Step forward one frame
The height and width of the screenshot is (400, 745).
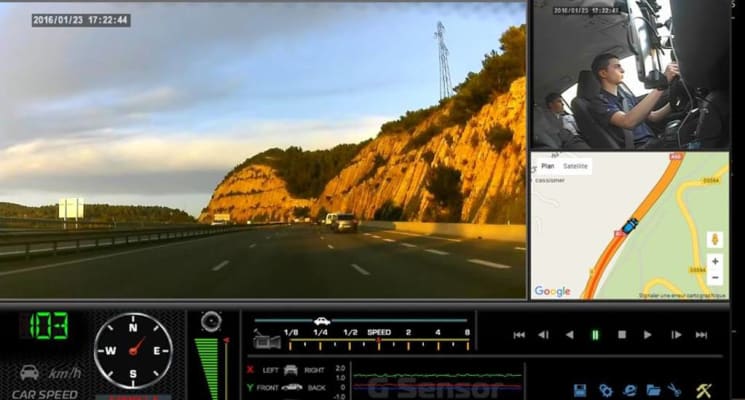tap(676, 335)
